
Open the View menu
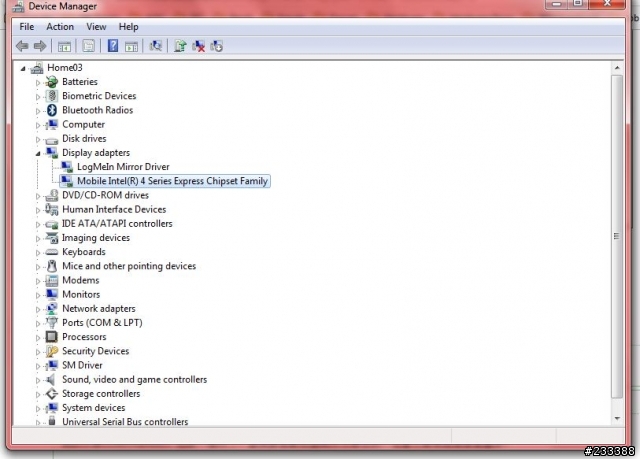[96, 27]
